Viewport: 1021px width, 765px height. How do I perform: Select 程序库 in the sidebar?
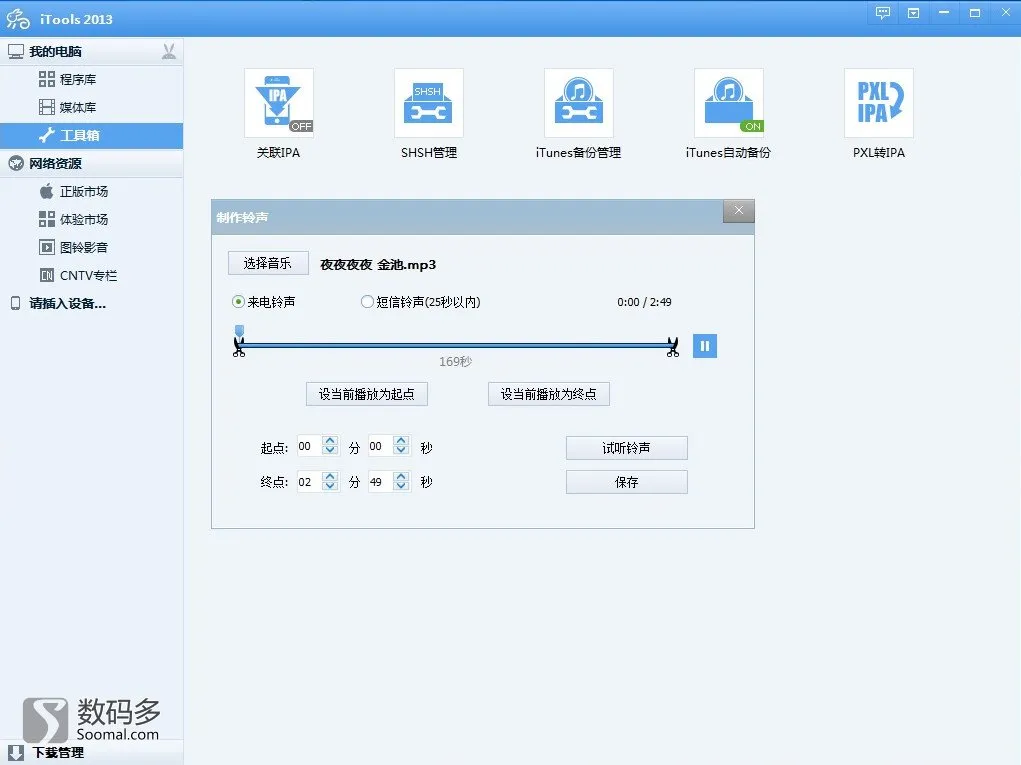pos(91,79)
